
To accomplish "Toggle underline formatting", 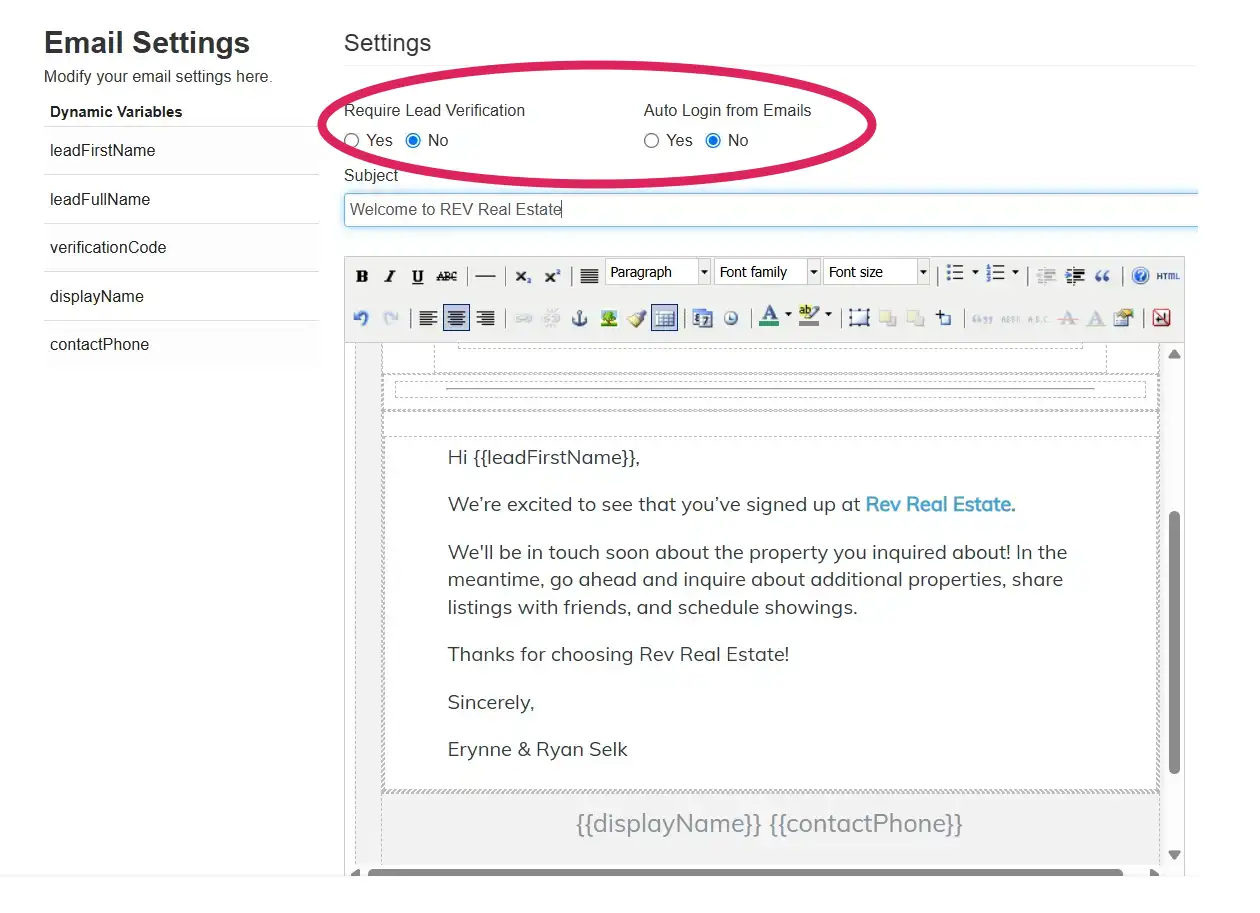I will tap(417, 276).
